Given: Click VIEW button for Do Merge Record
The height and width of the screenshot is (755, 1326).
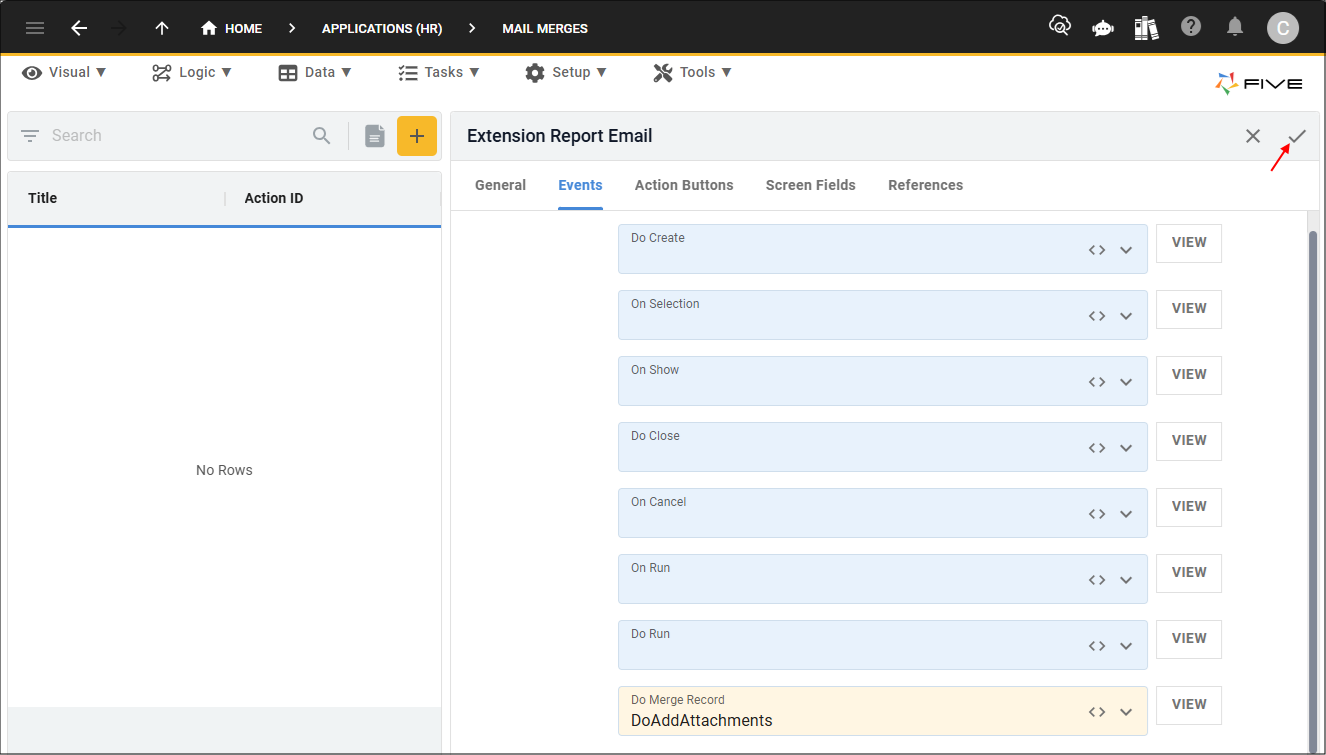Looking at the screenshot, I should [1188, 704].
